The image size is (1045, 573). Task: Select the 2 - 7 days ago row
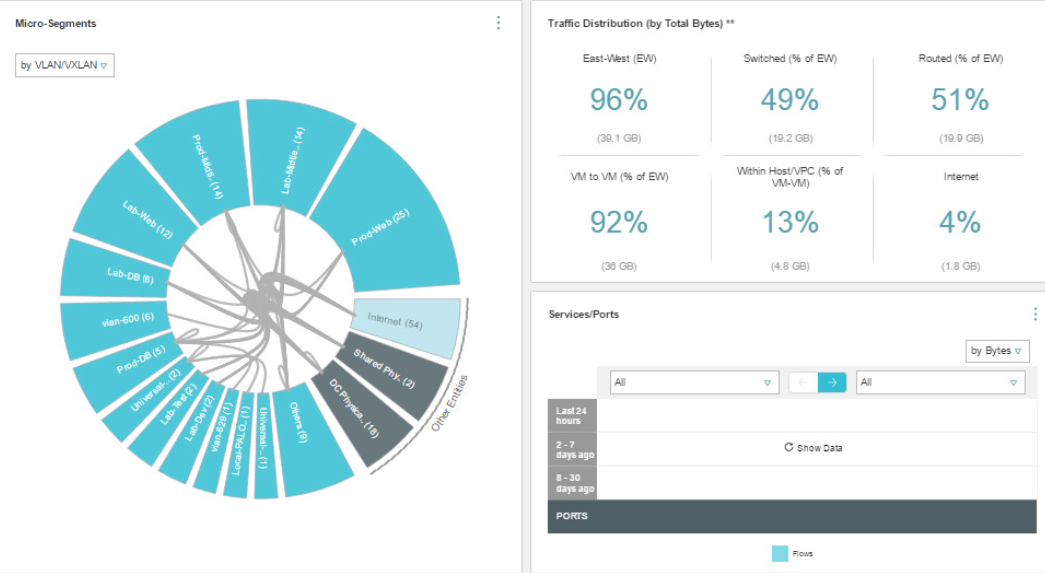pos(571,449)
